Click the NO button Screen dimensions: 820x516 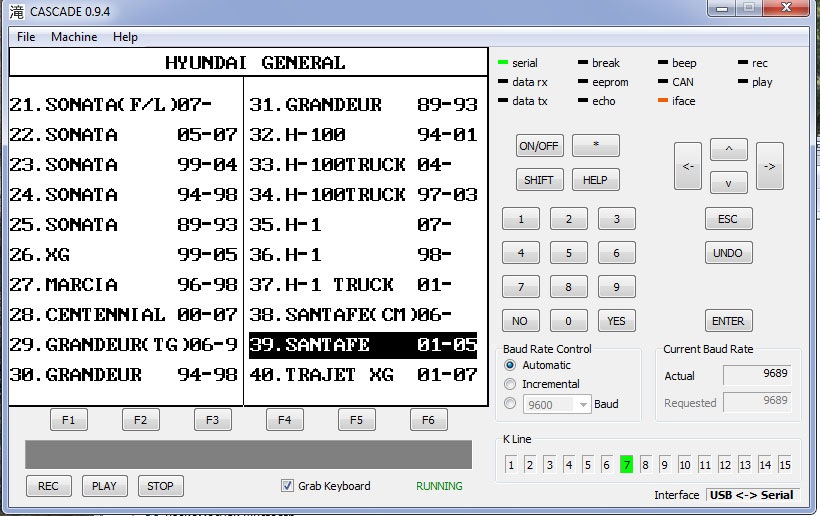(520, 321)
